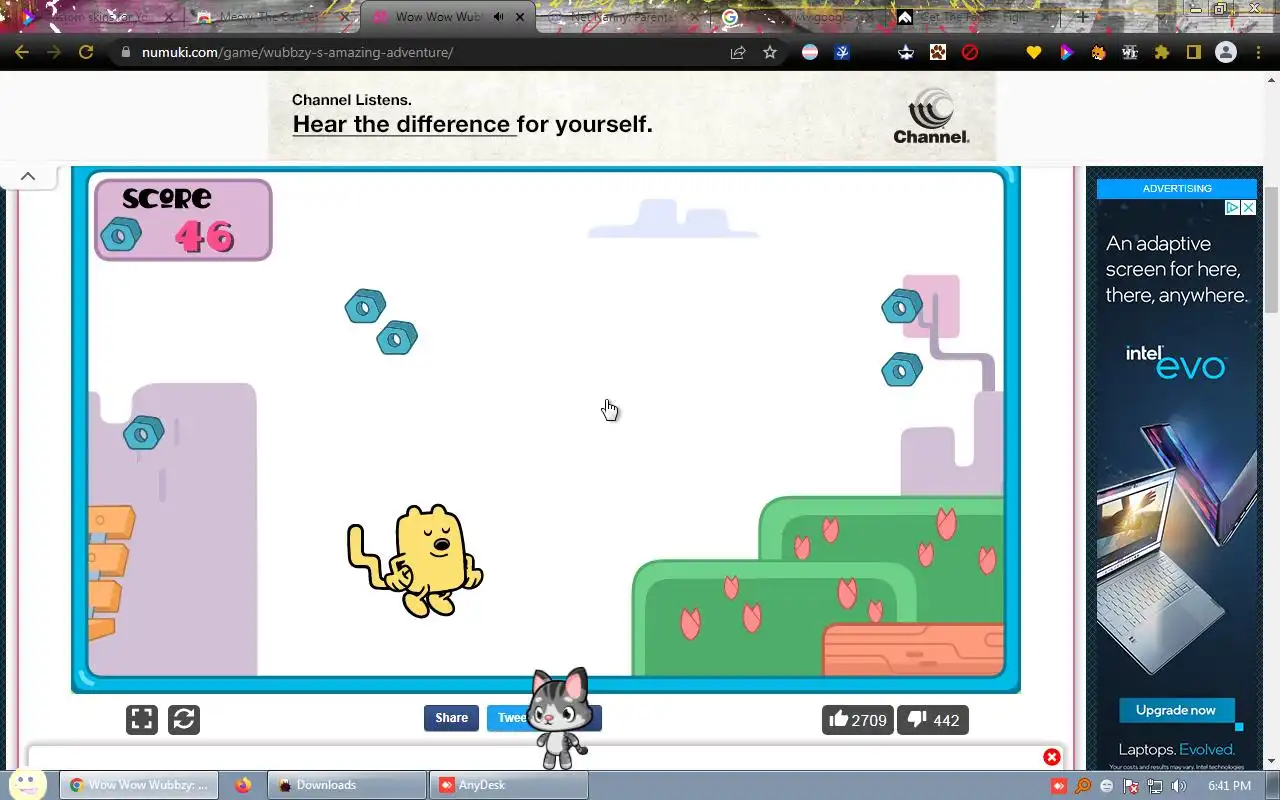Open the volume speaker tray icon
The height and width of the screenshot is (800, 1280).
(x=1179, y=786)
